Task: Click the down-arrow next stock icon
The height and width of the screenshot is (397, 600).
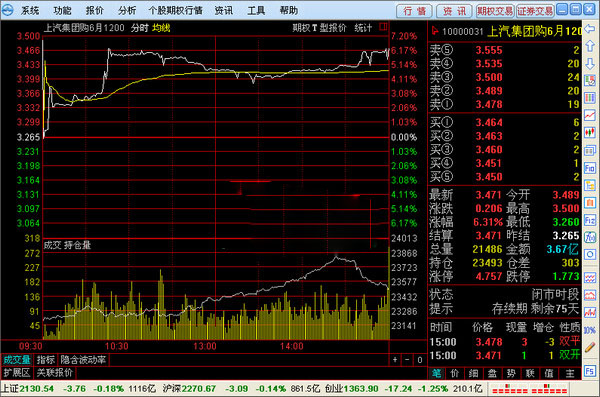Action: (x=590, y=64)
